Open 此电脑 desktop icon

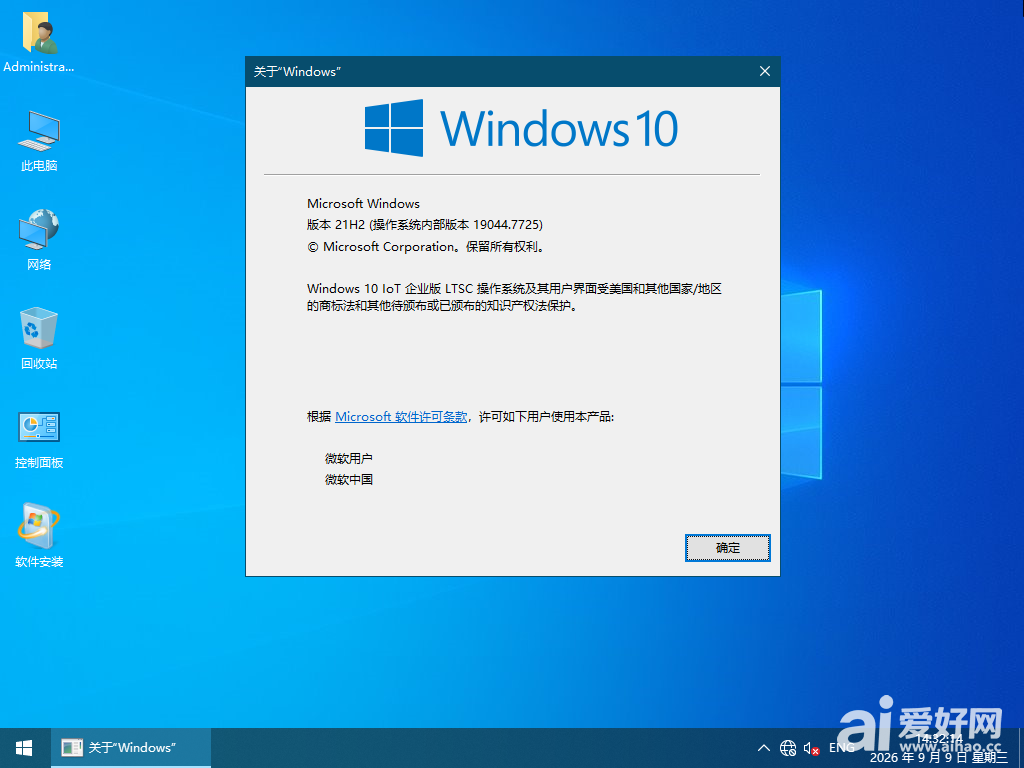(39, 141)
